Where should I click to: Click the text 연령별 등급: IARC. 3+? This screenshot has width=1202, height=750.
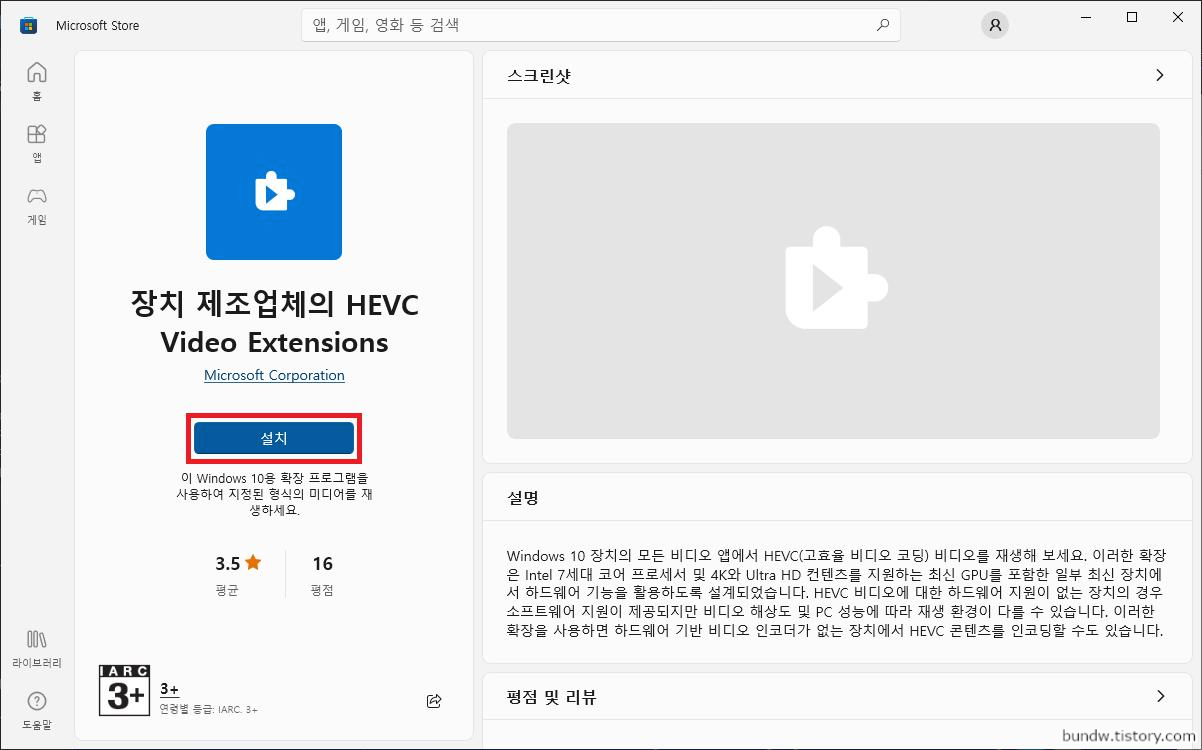click(x=209, y=709)
